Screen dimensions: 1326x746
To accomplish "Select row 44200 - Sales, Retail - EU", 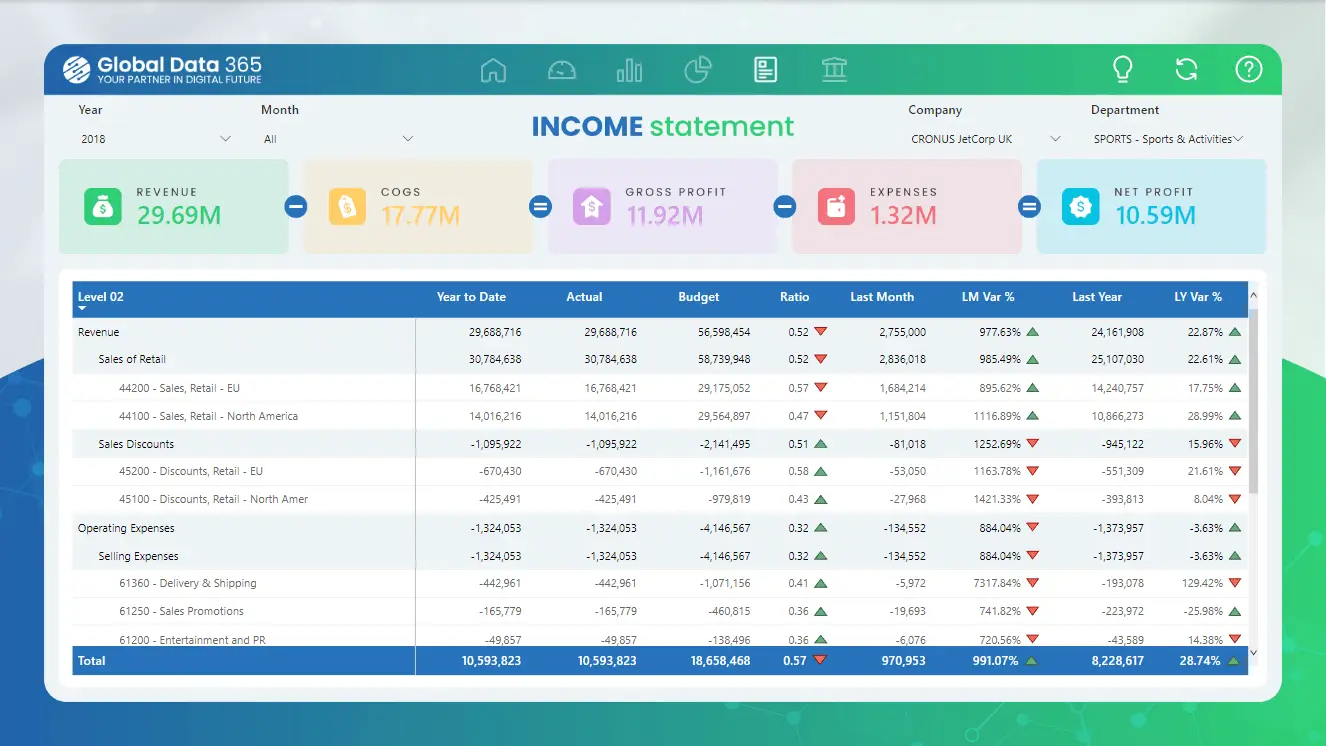I will (x=660, y=388).
